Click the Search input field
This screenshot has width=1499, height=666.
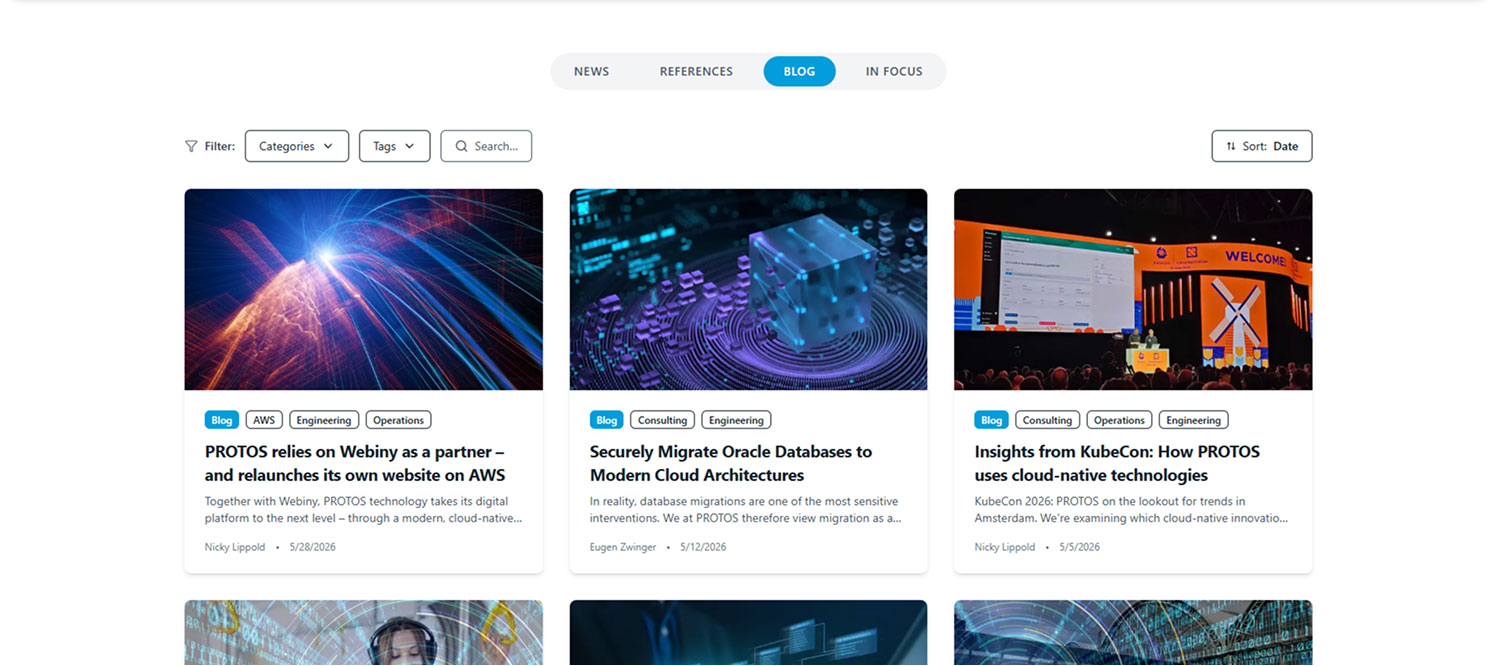[x=486, y=146]
